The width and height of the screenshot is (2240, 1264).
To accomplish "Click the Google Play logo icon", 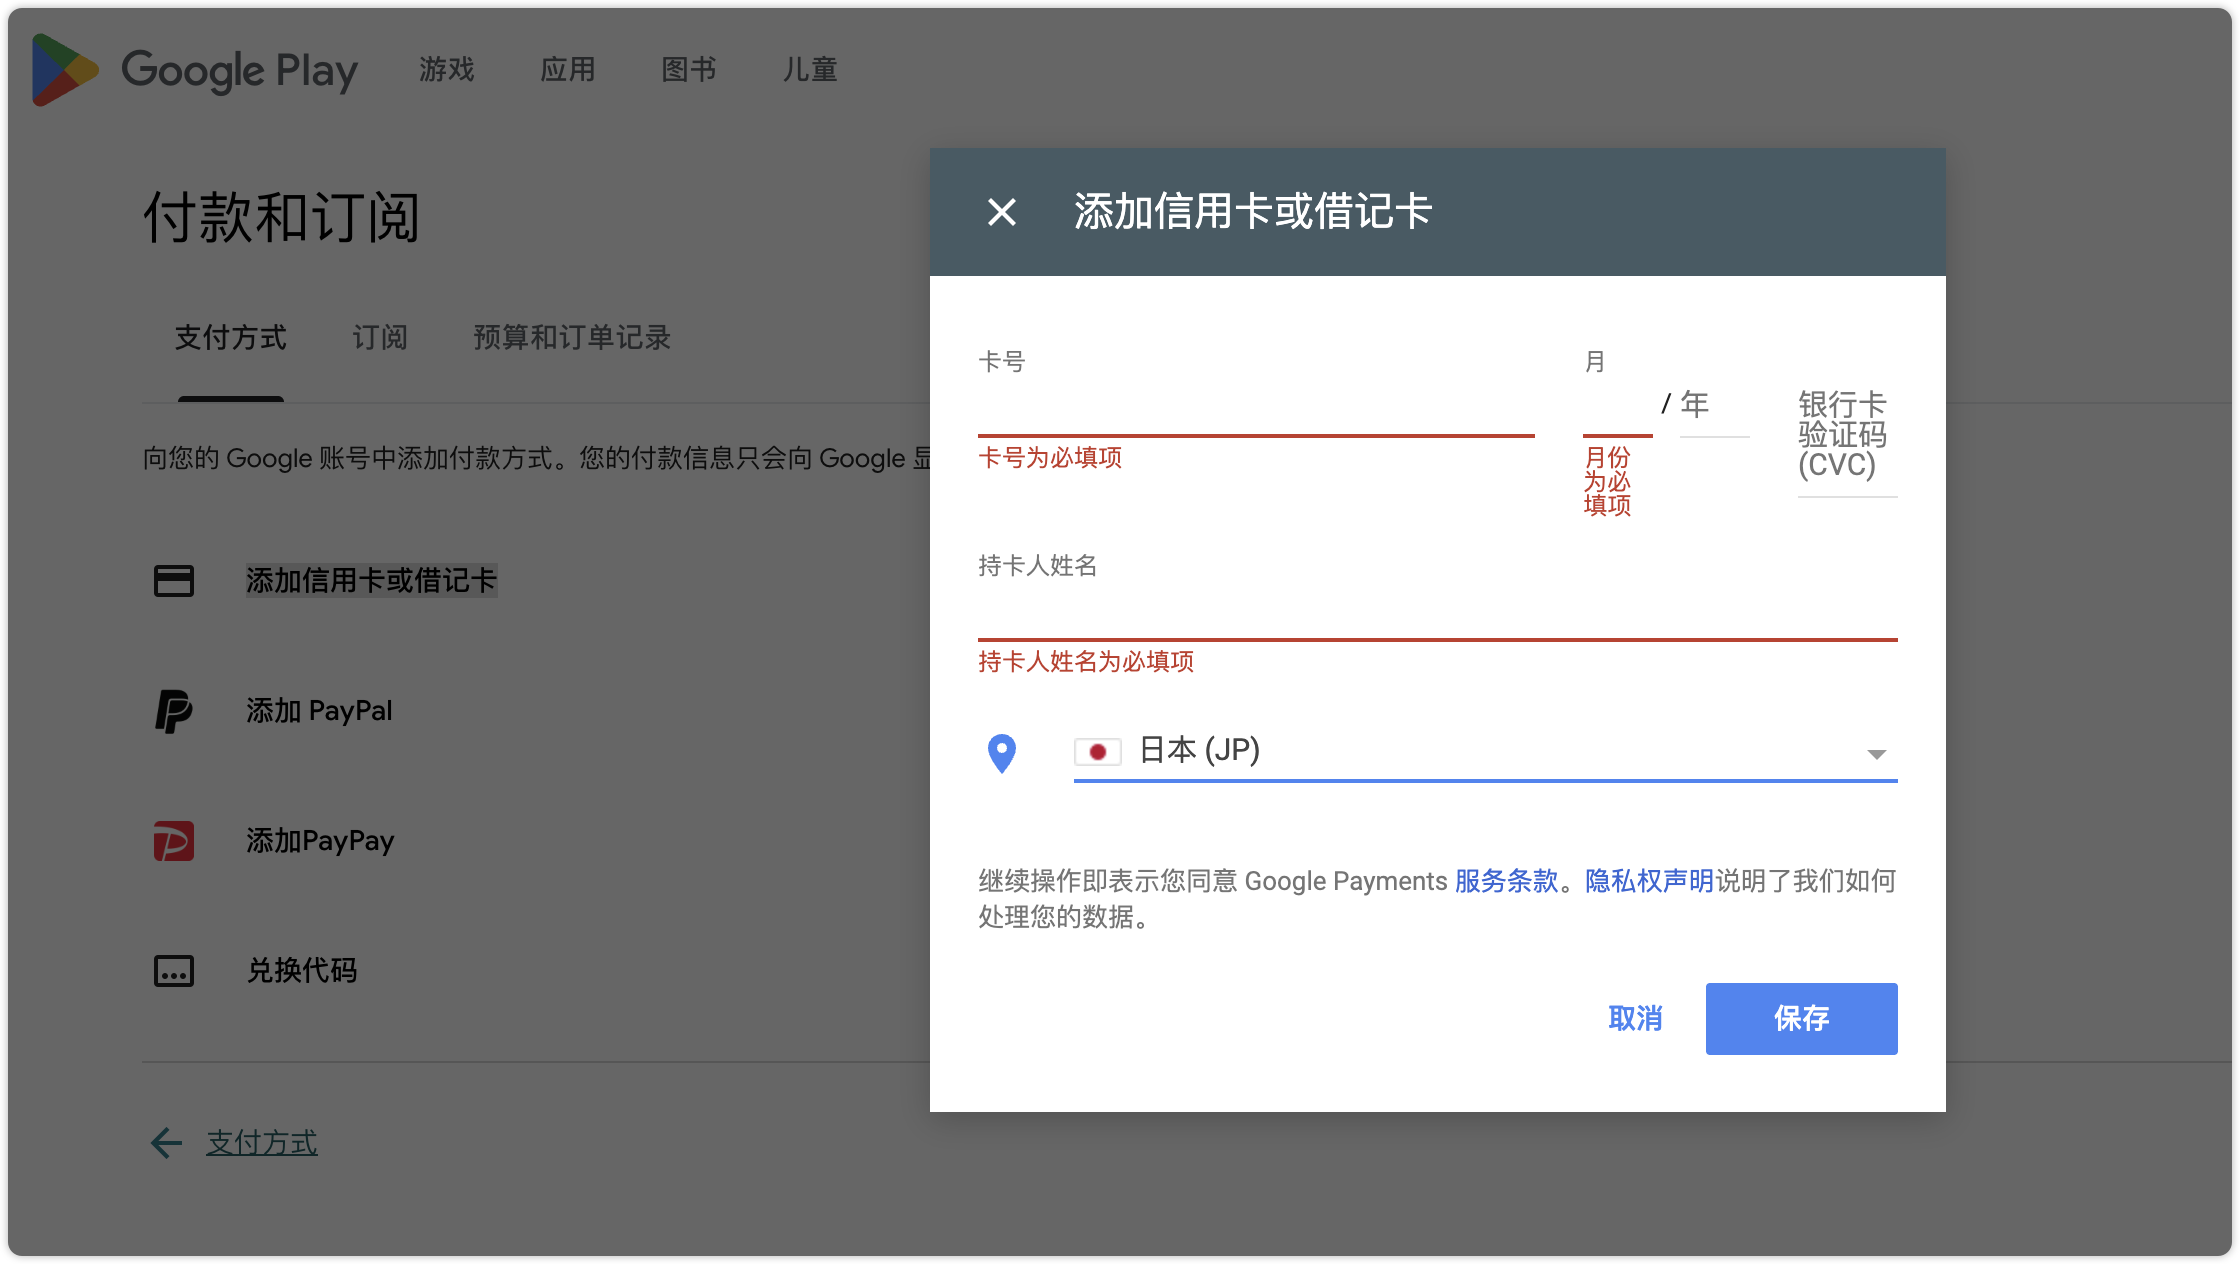I will (x=65, y=70).
